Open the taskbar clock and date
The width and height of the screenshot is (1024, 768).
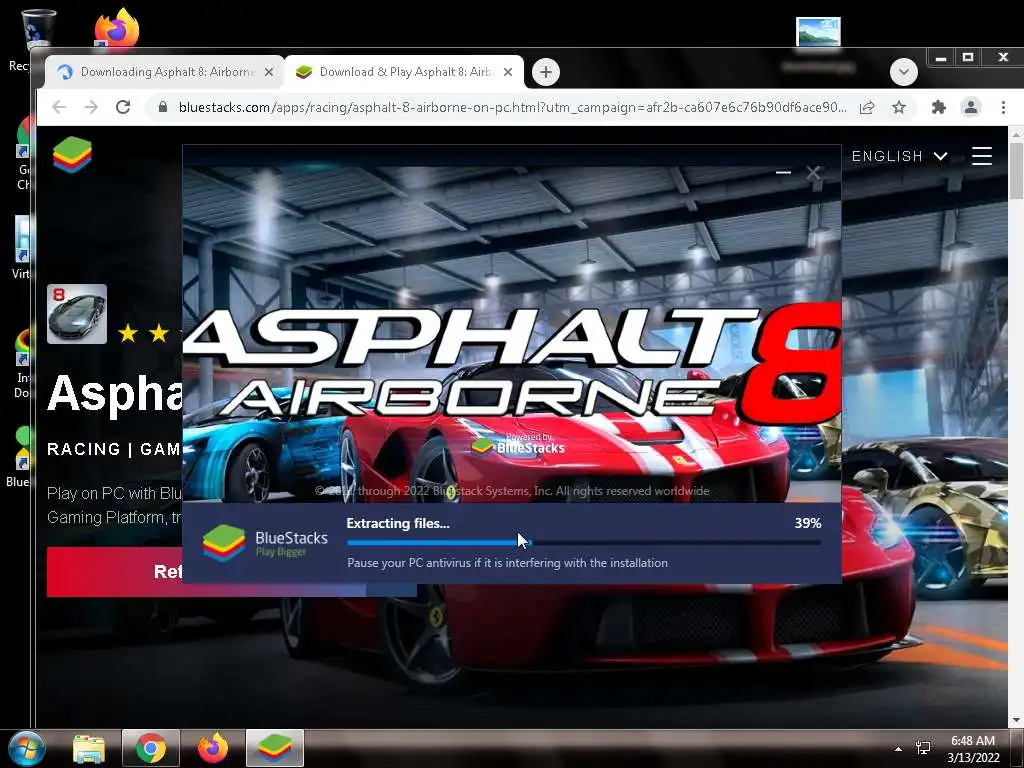tap(973, 749)
